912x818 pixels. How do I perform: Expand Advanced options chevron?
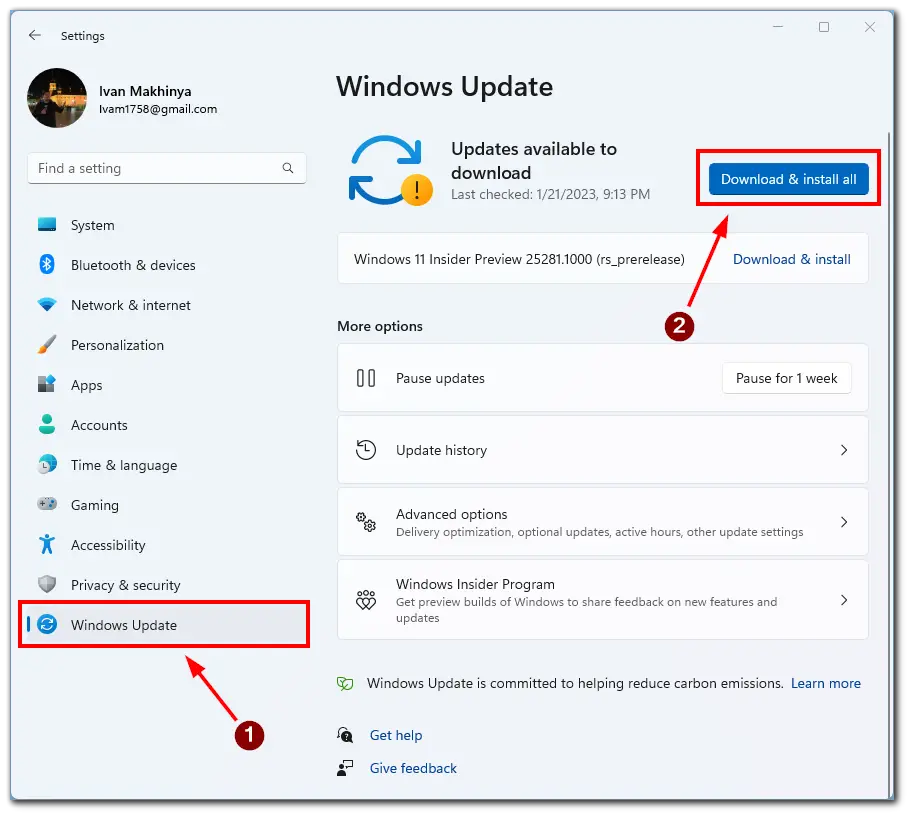[844, 522]
